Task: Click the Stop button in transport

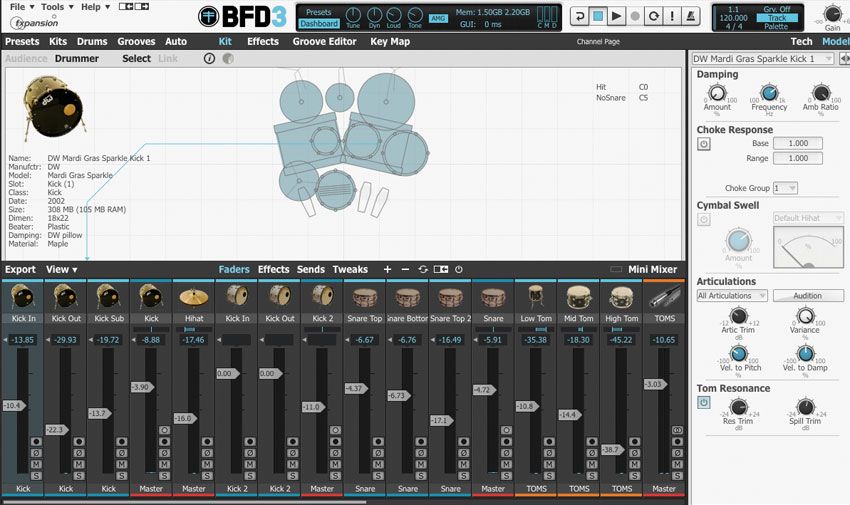Action: [598, 16]
